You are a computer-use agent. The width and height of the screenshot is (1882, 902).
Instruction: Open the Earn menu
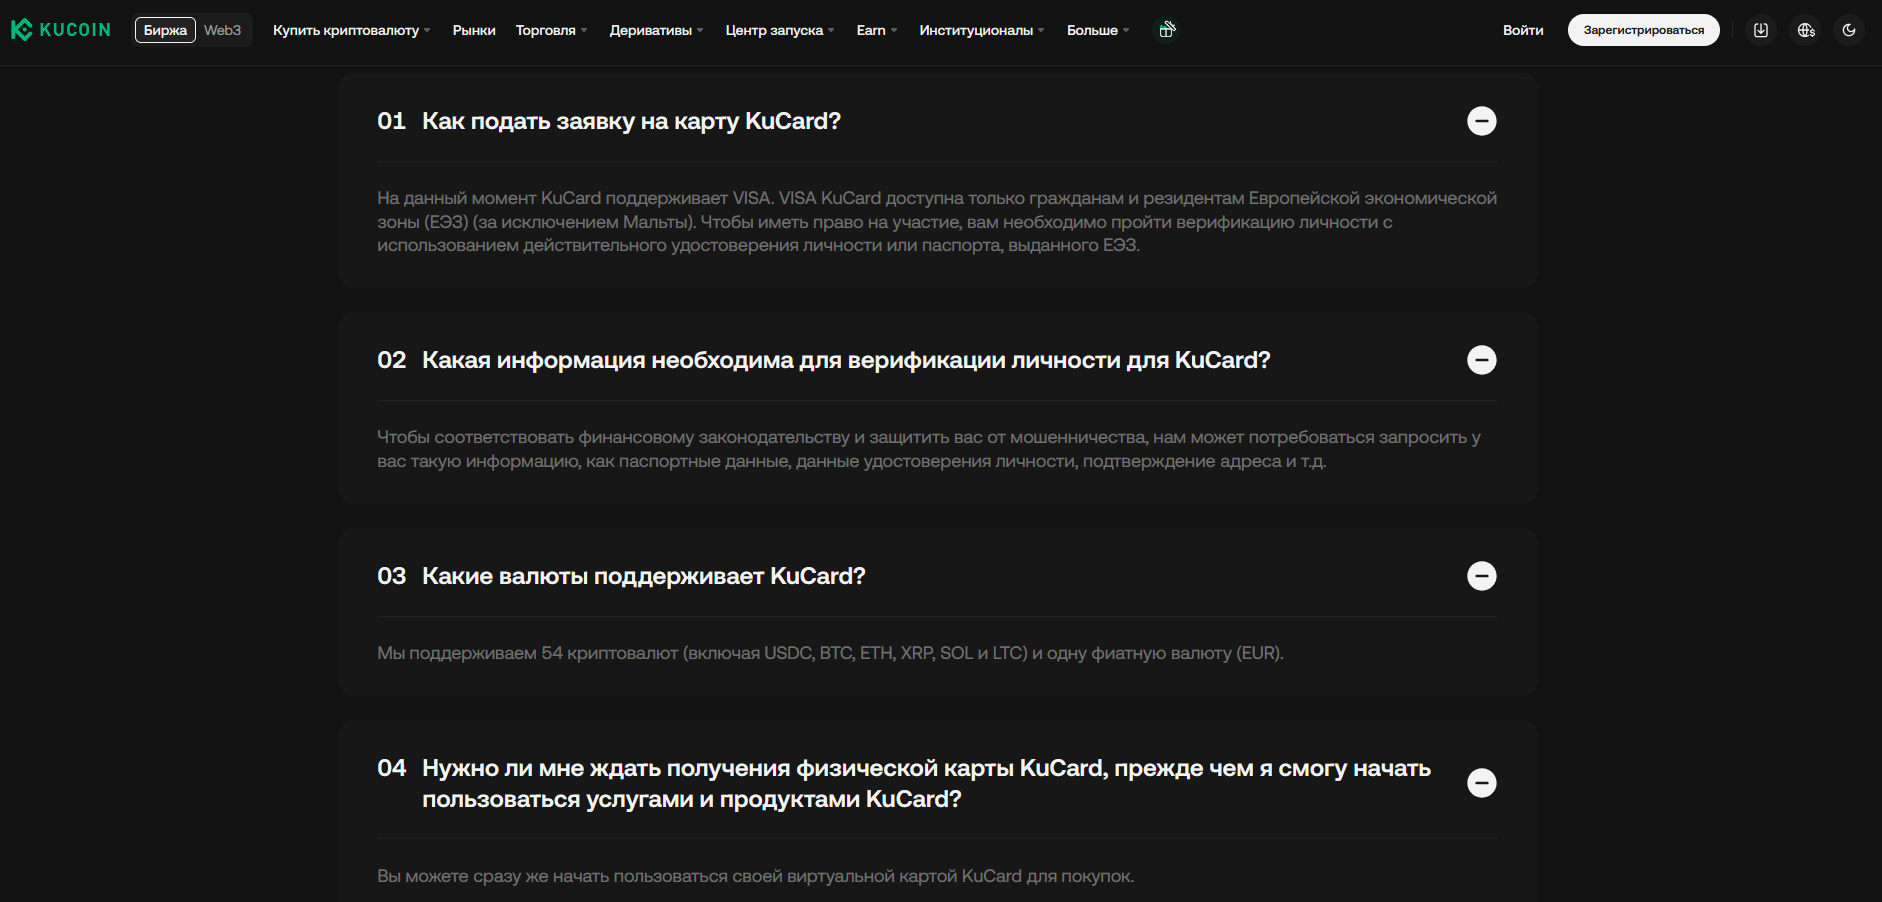(876, 30)
